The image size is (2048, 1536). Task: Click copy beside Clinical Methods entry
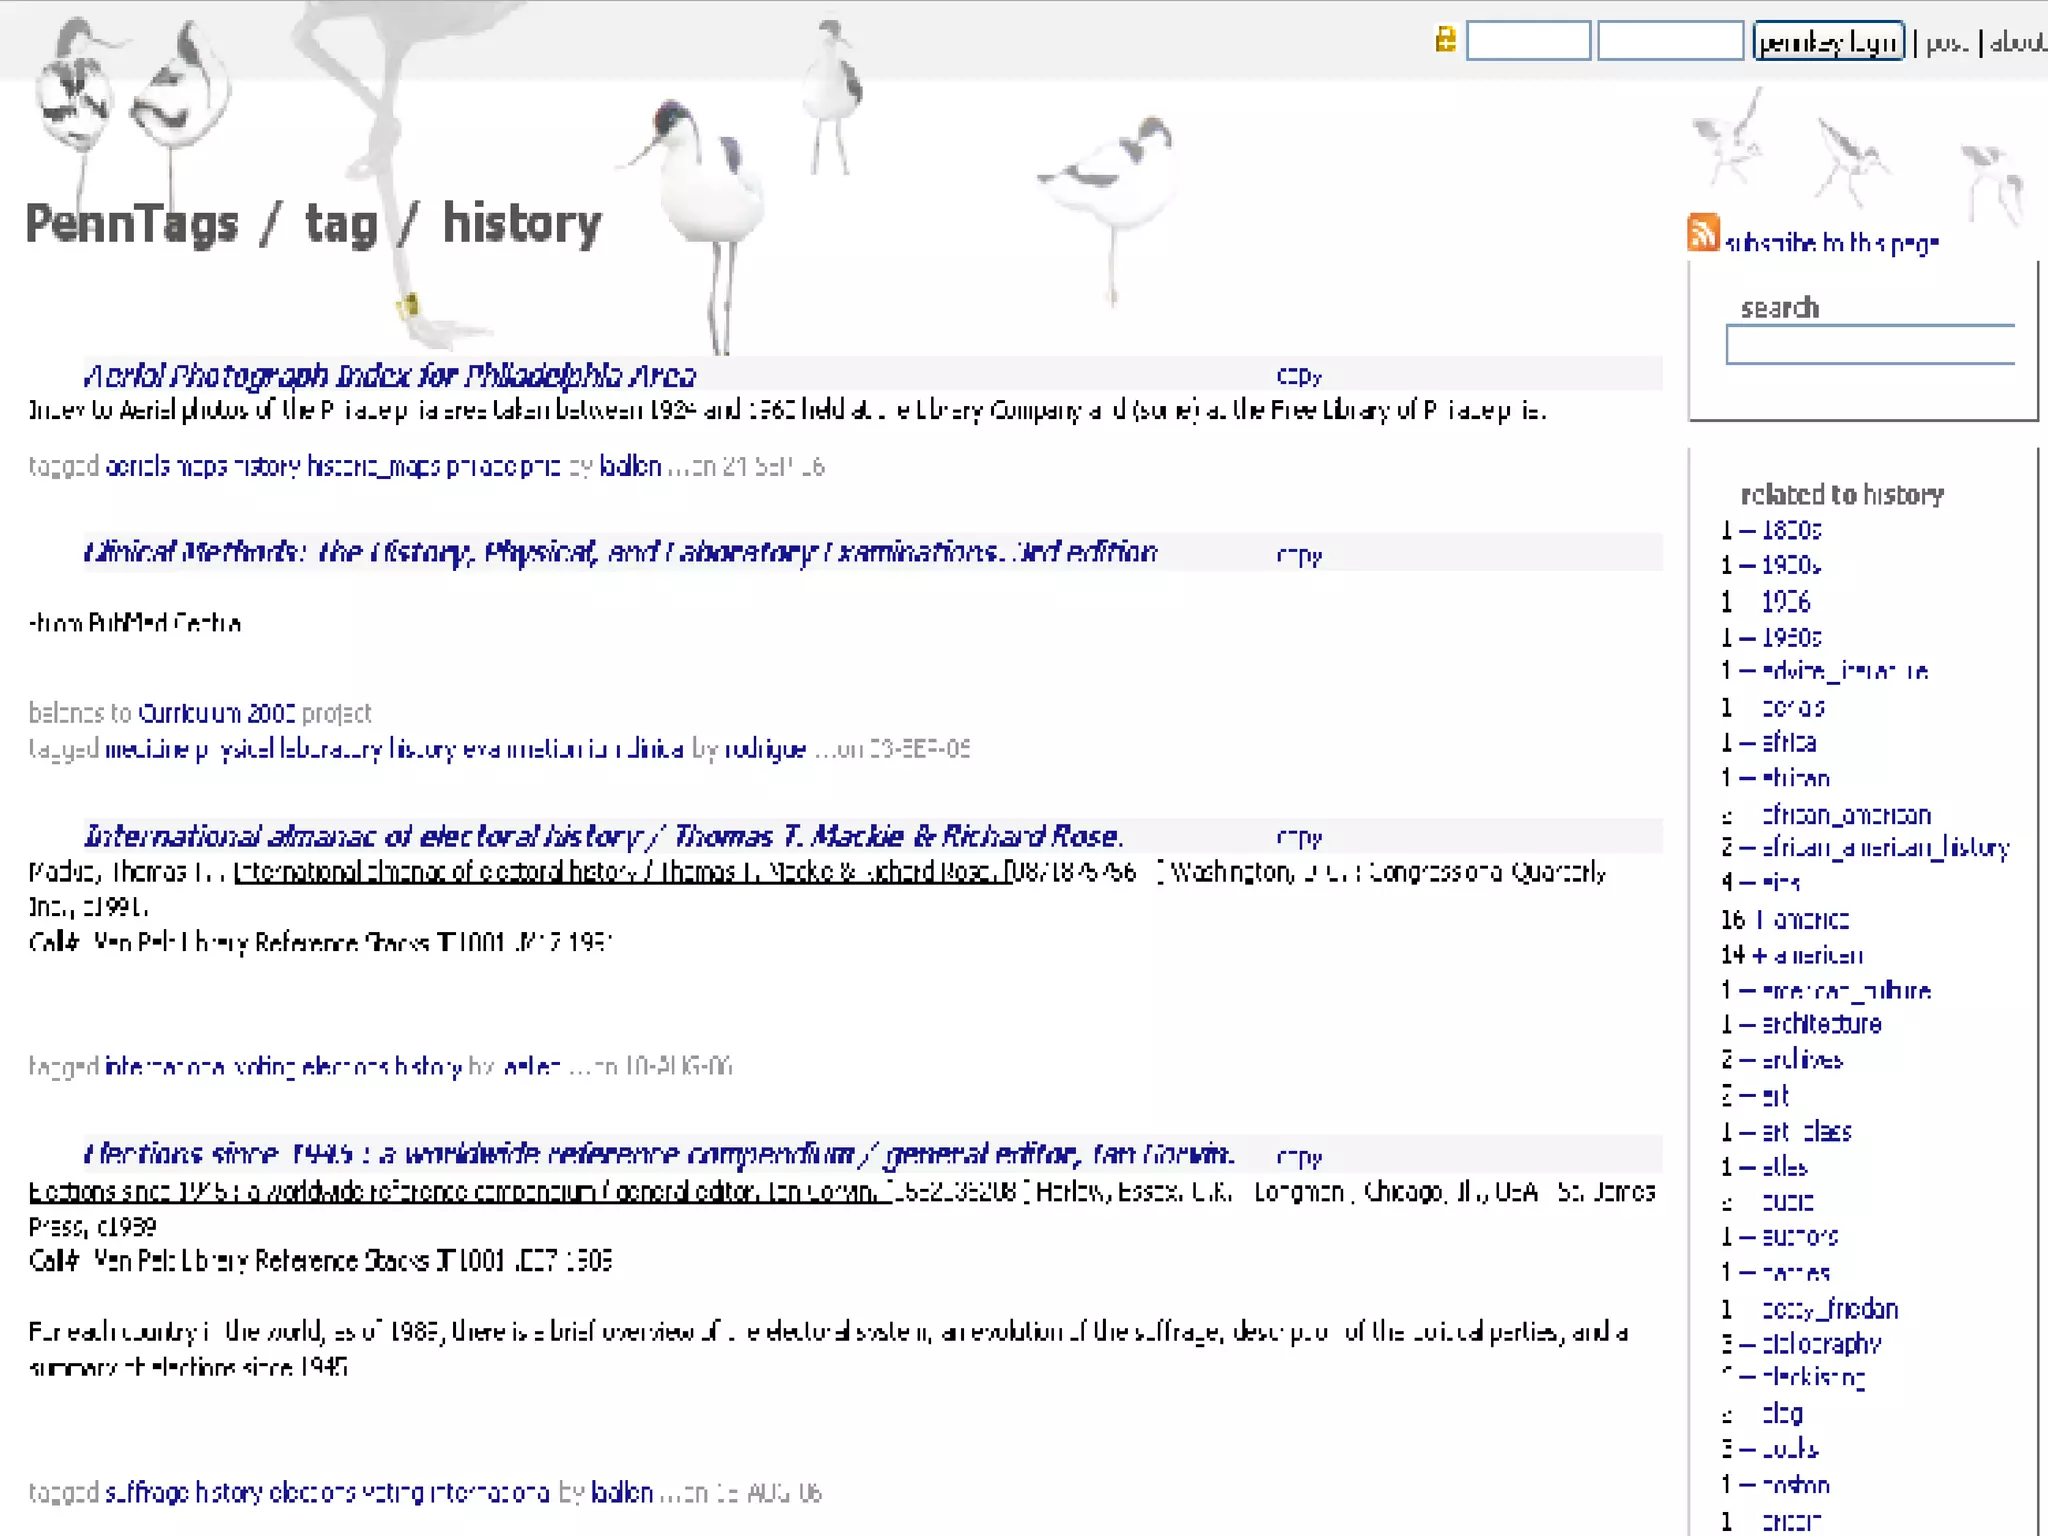pos(1298,555)
